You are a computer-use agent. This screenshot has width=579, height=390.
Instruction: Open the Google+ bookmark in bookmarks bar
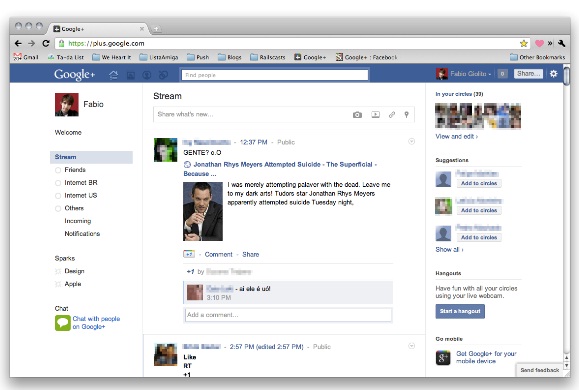(310, 57)
